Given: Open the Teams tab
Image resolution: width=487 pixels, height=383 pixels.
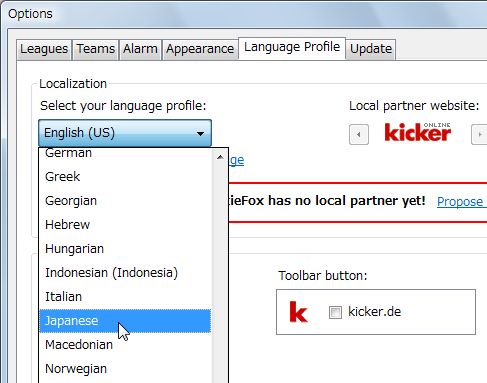Looking at the screenshot, I should (x=96, y=49).
